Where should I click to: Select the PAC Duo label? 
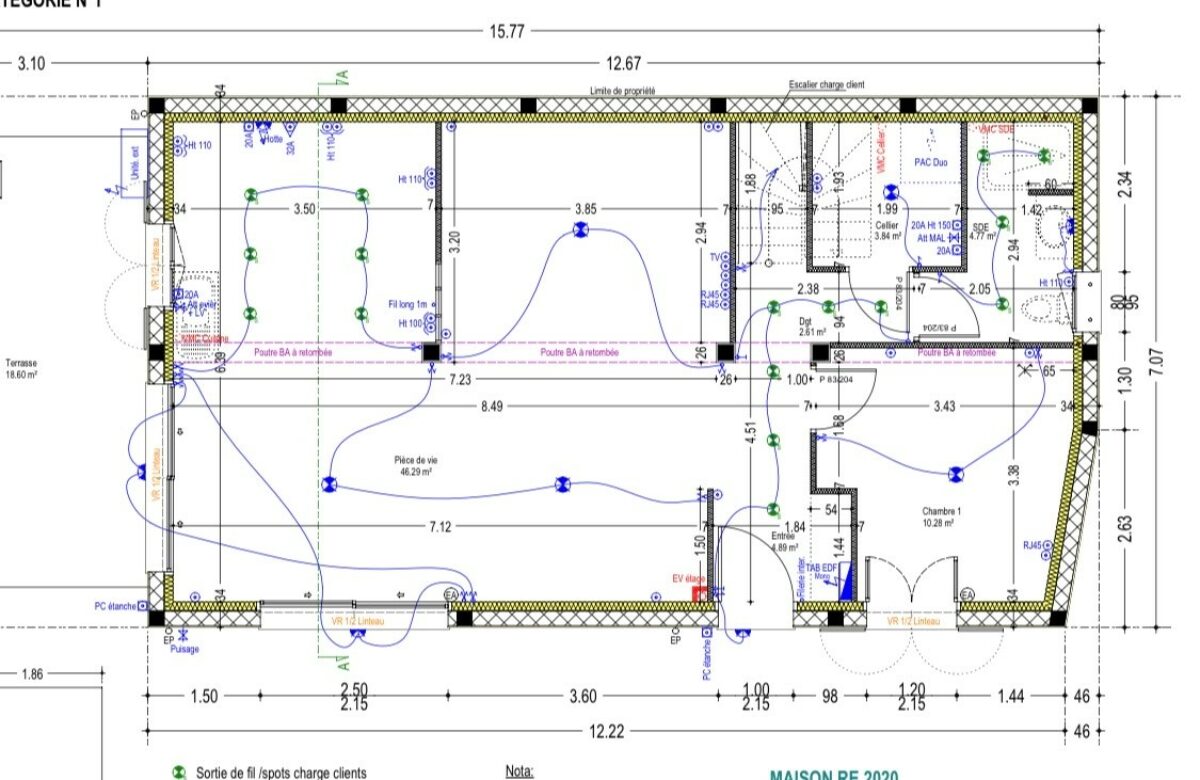coord(930,162)
